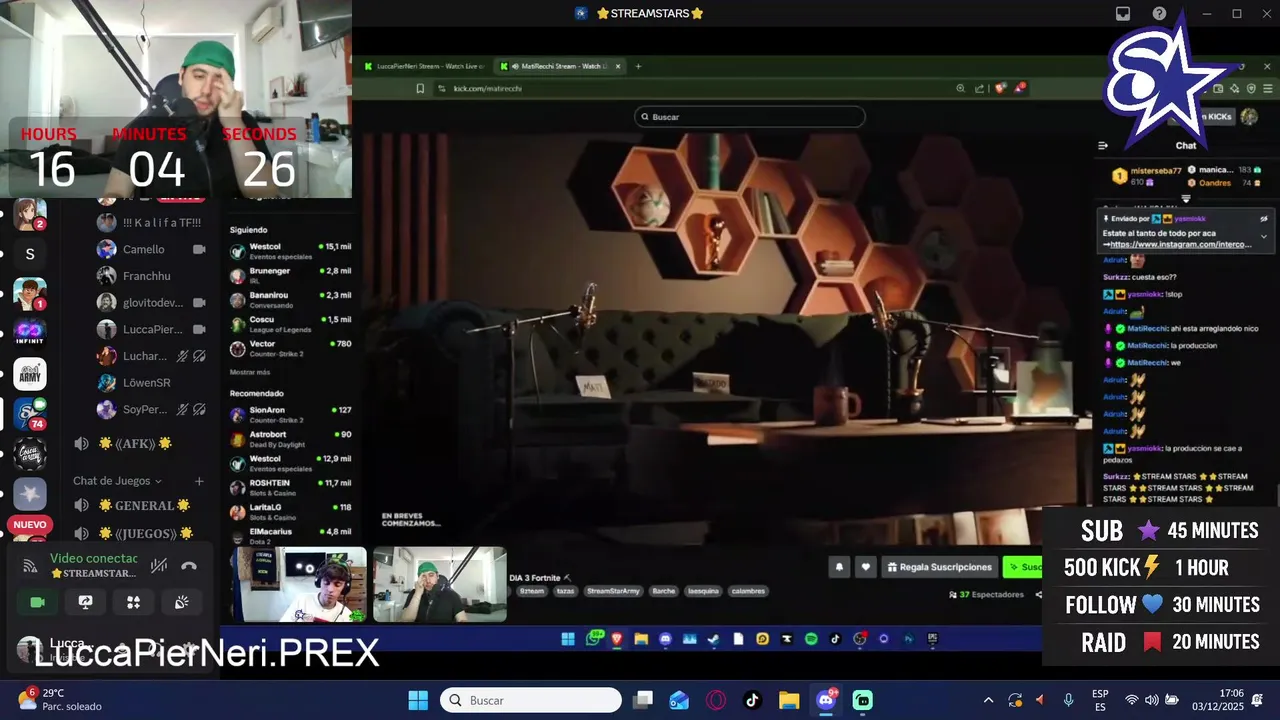The image size is (1280, 720).
Task: Open Astrobort recommended channel
Action: click(x=291, y=439)
